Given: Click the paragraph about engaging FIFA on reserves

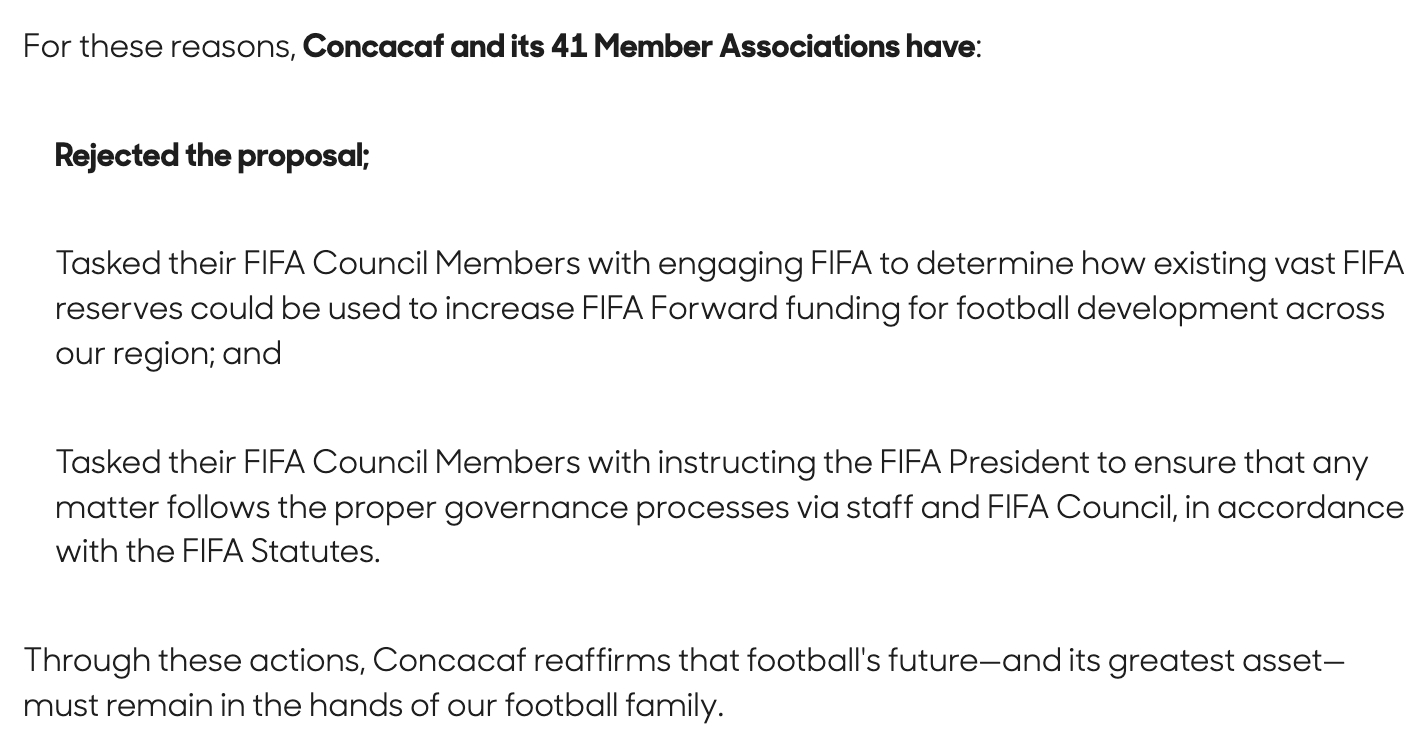Looking at the screenshot, I should click(x=730, y=308).
